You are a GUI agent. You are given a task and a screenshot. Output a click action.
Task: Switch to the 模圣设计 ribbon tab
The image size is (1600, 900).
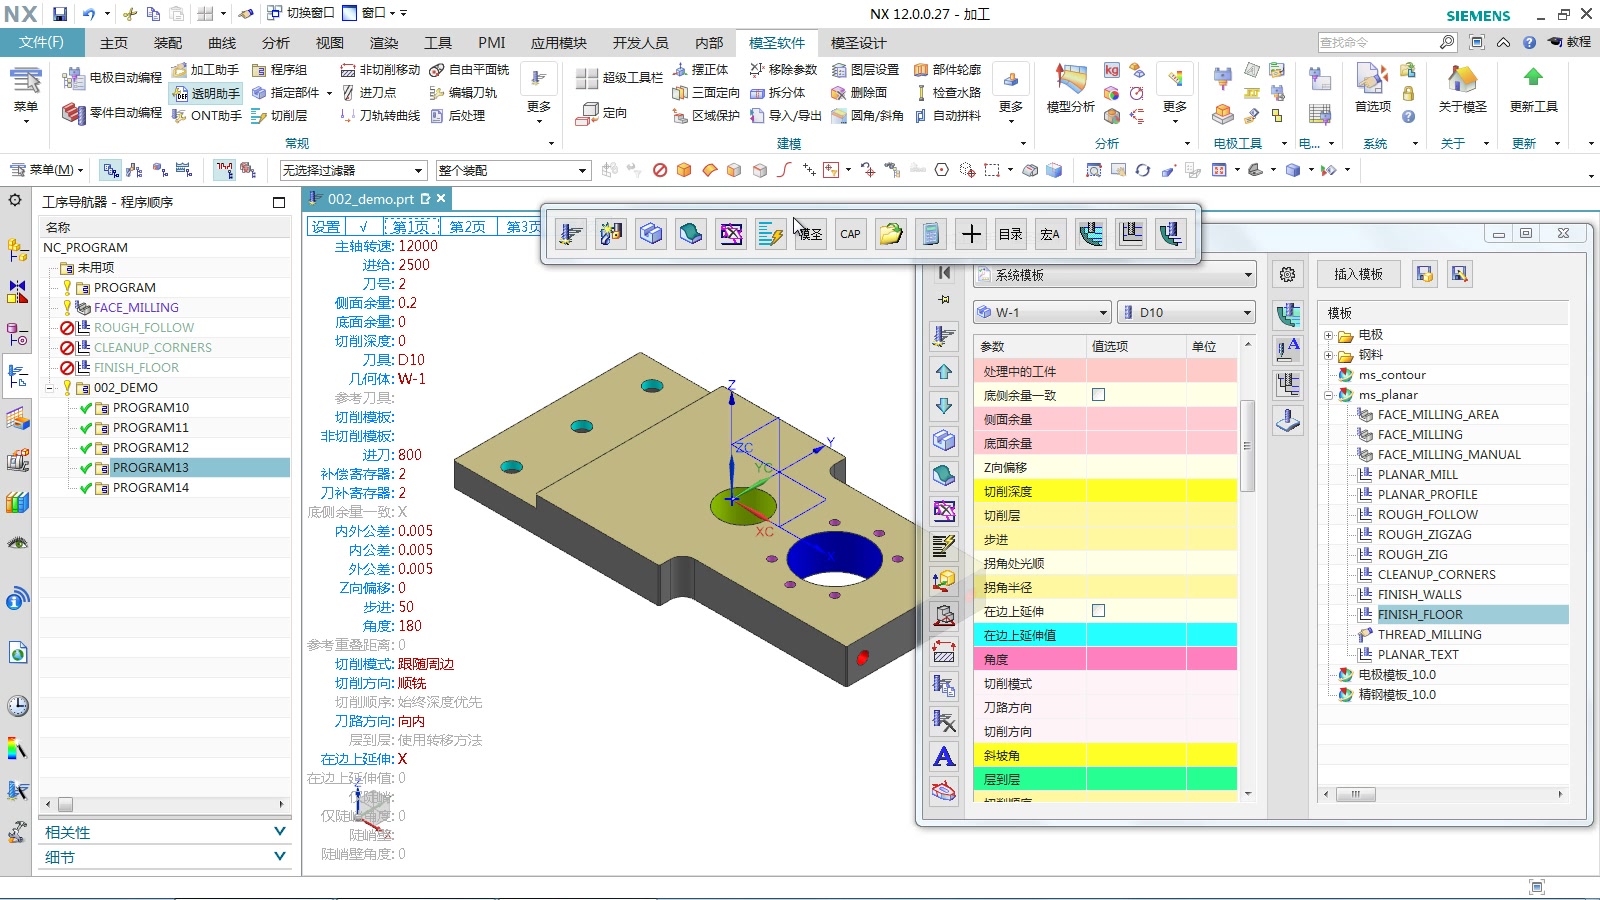click(858, 43)
